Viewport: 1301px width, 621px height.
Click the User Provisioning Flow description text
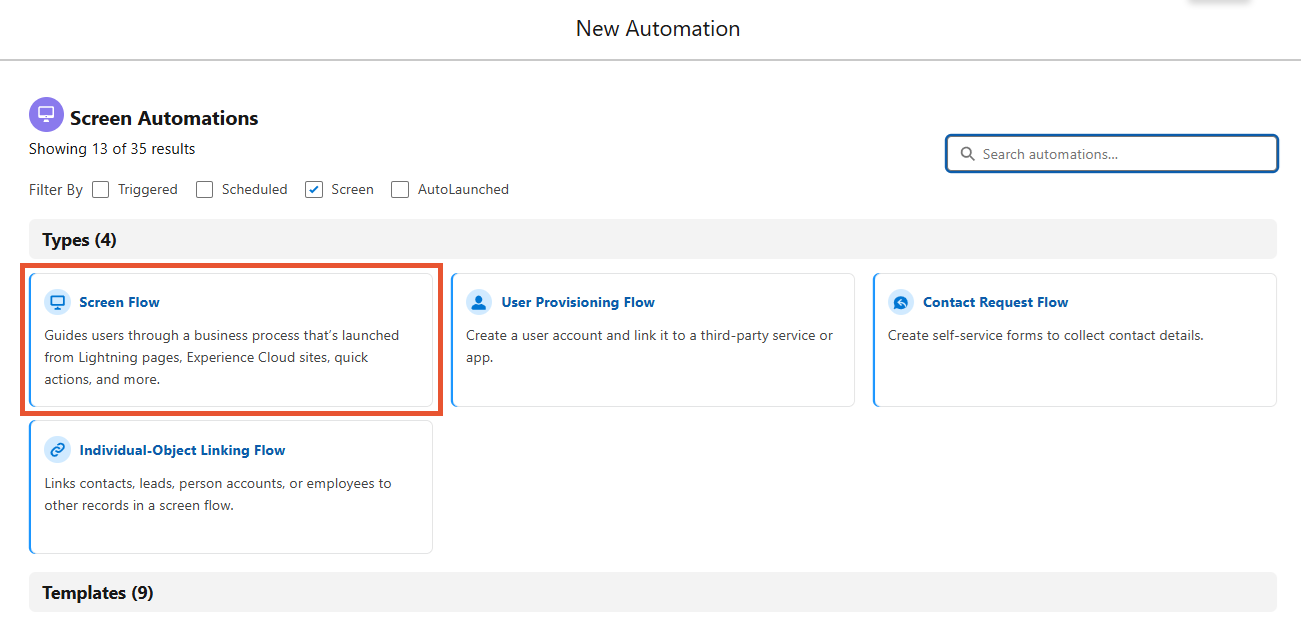click(650, 346)
